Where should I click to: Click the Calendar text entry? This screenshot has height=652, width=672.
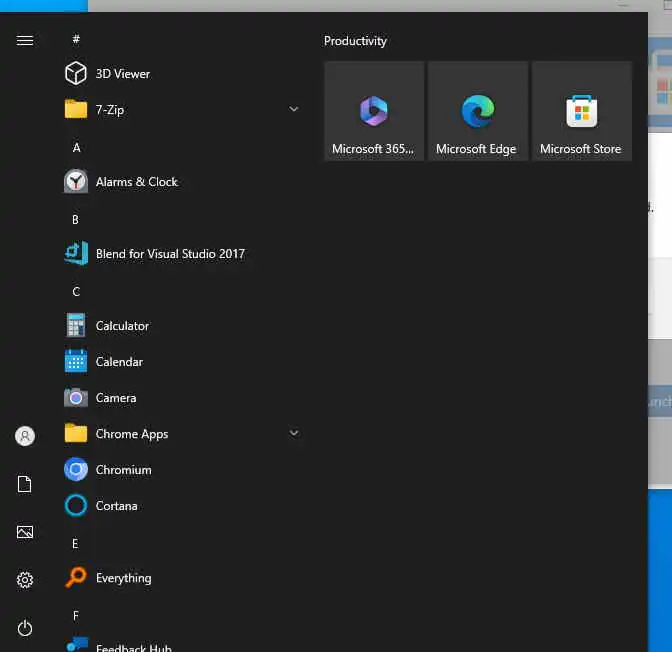pos(119,362)
